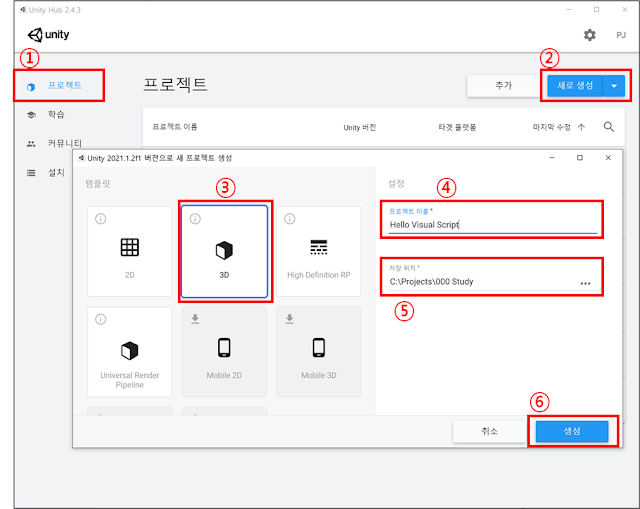Select the 2D template card

(x=129, y=251)
